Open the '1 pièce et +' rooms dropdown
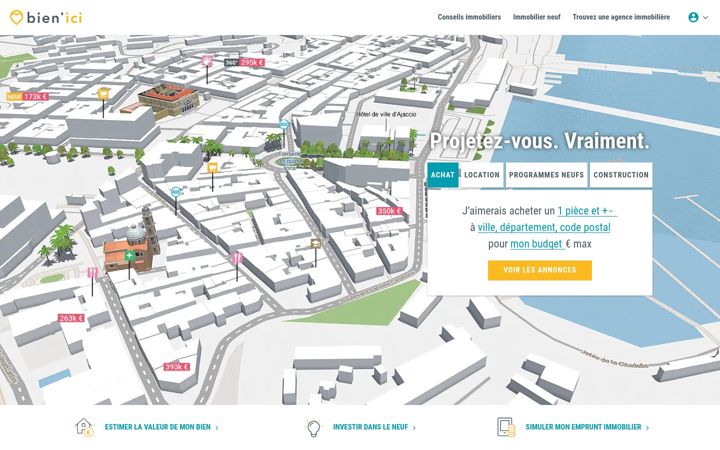720x450 pixels. (x=586, y=211)
